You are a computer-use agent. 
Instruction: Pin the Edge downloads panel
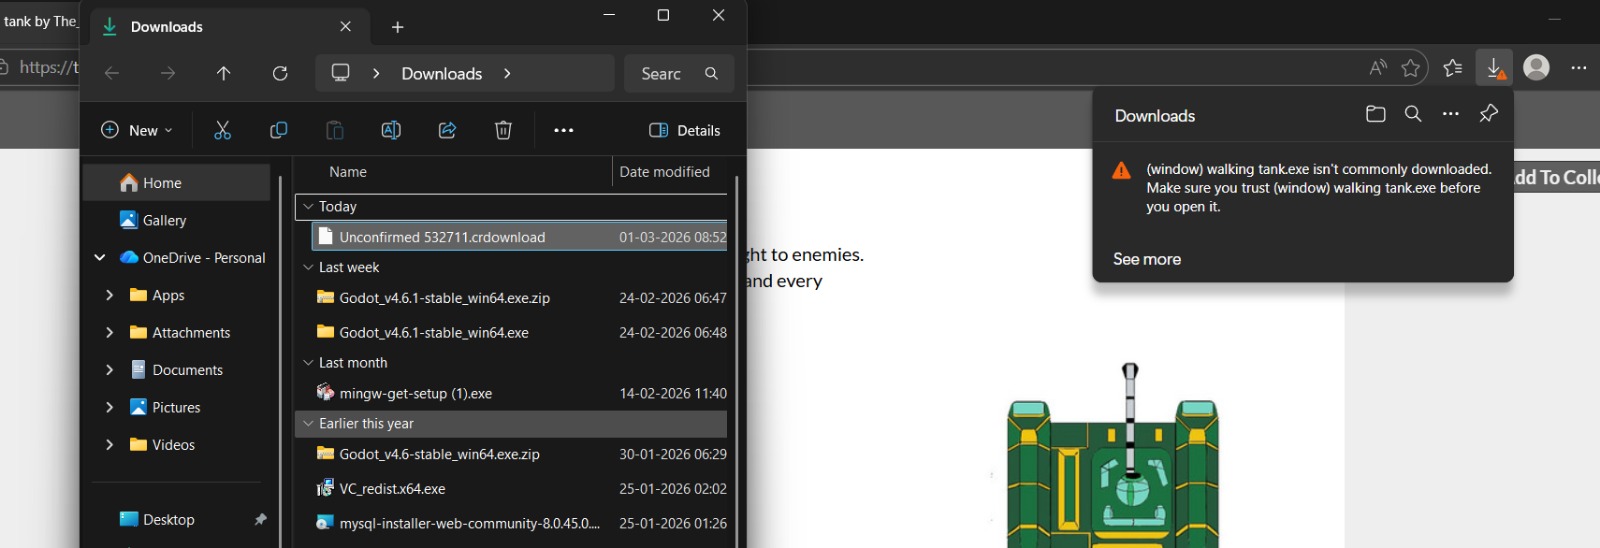pos(1488,114)
